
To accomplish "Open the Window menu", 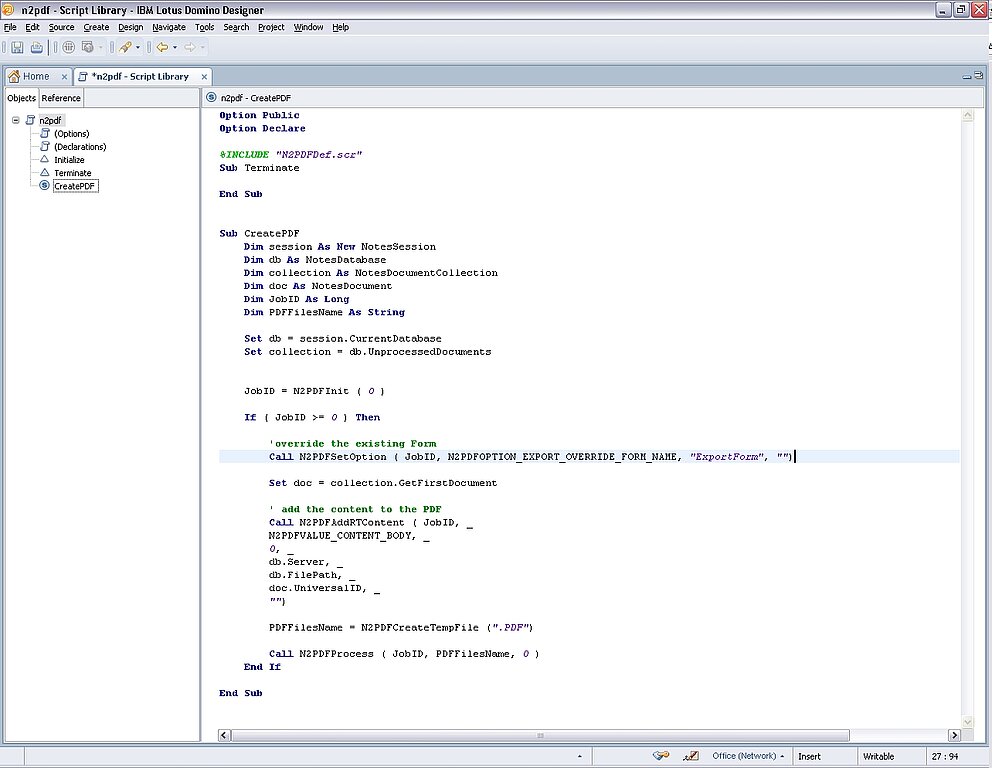I will [308, 27].
